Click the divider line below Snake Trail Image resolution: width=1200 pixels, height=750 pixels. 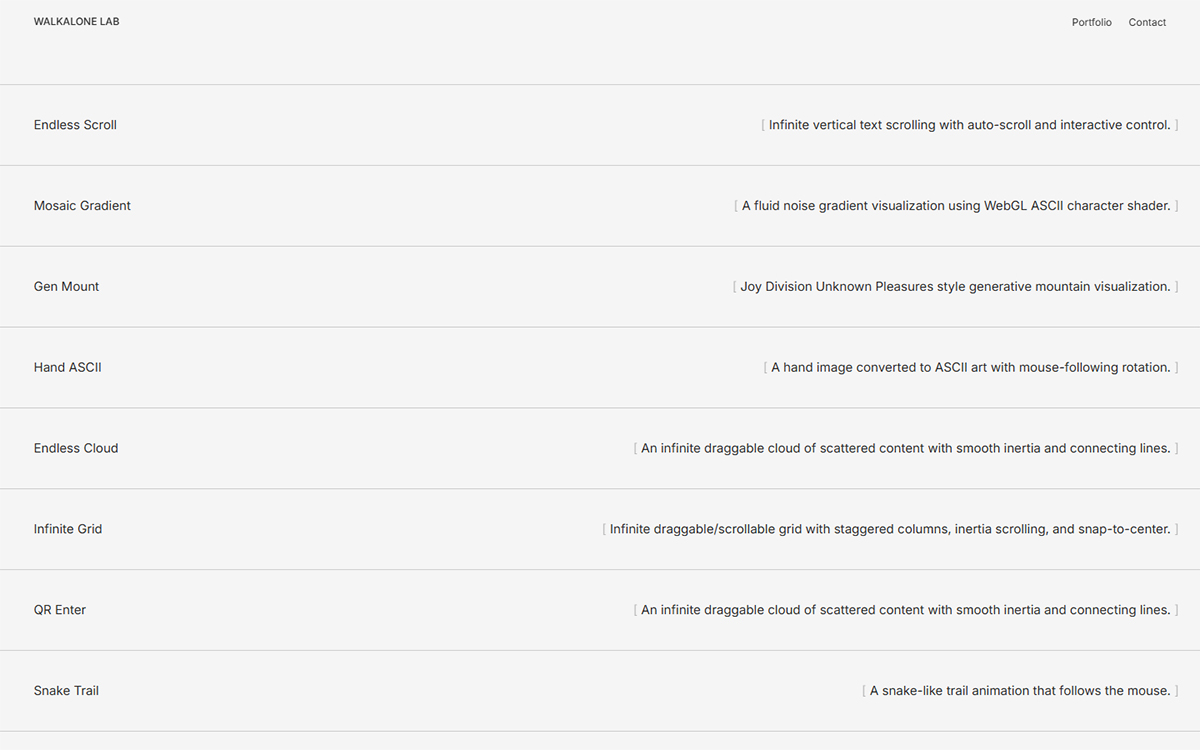pos(600,731)
